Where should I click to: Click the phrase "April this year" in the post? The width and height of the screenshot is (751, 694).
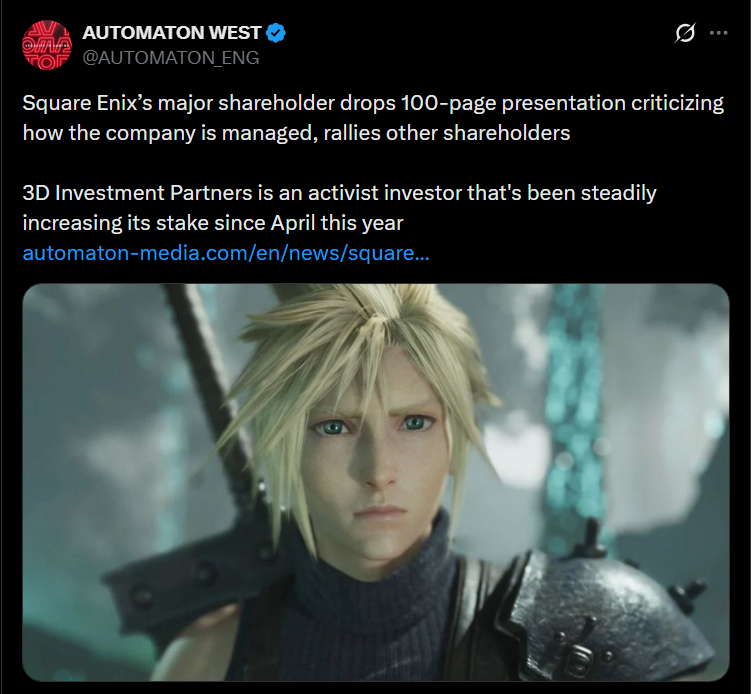pyautogui.click(x=337, y=223)
